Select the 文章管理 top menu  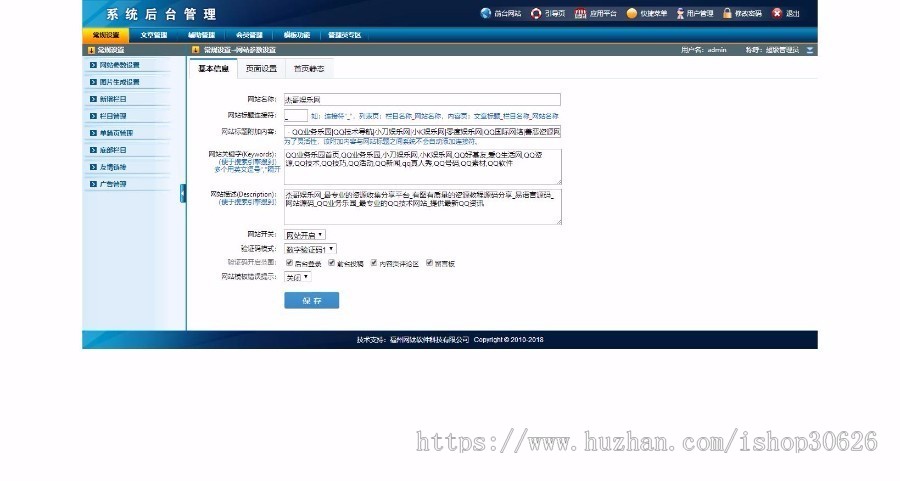click(x=154, y=35)
